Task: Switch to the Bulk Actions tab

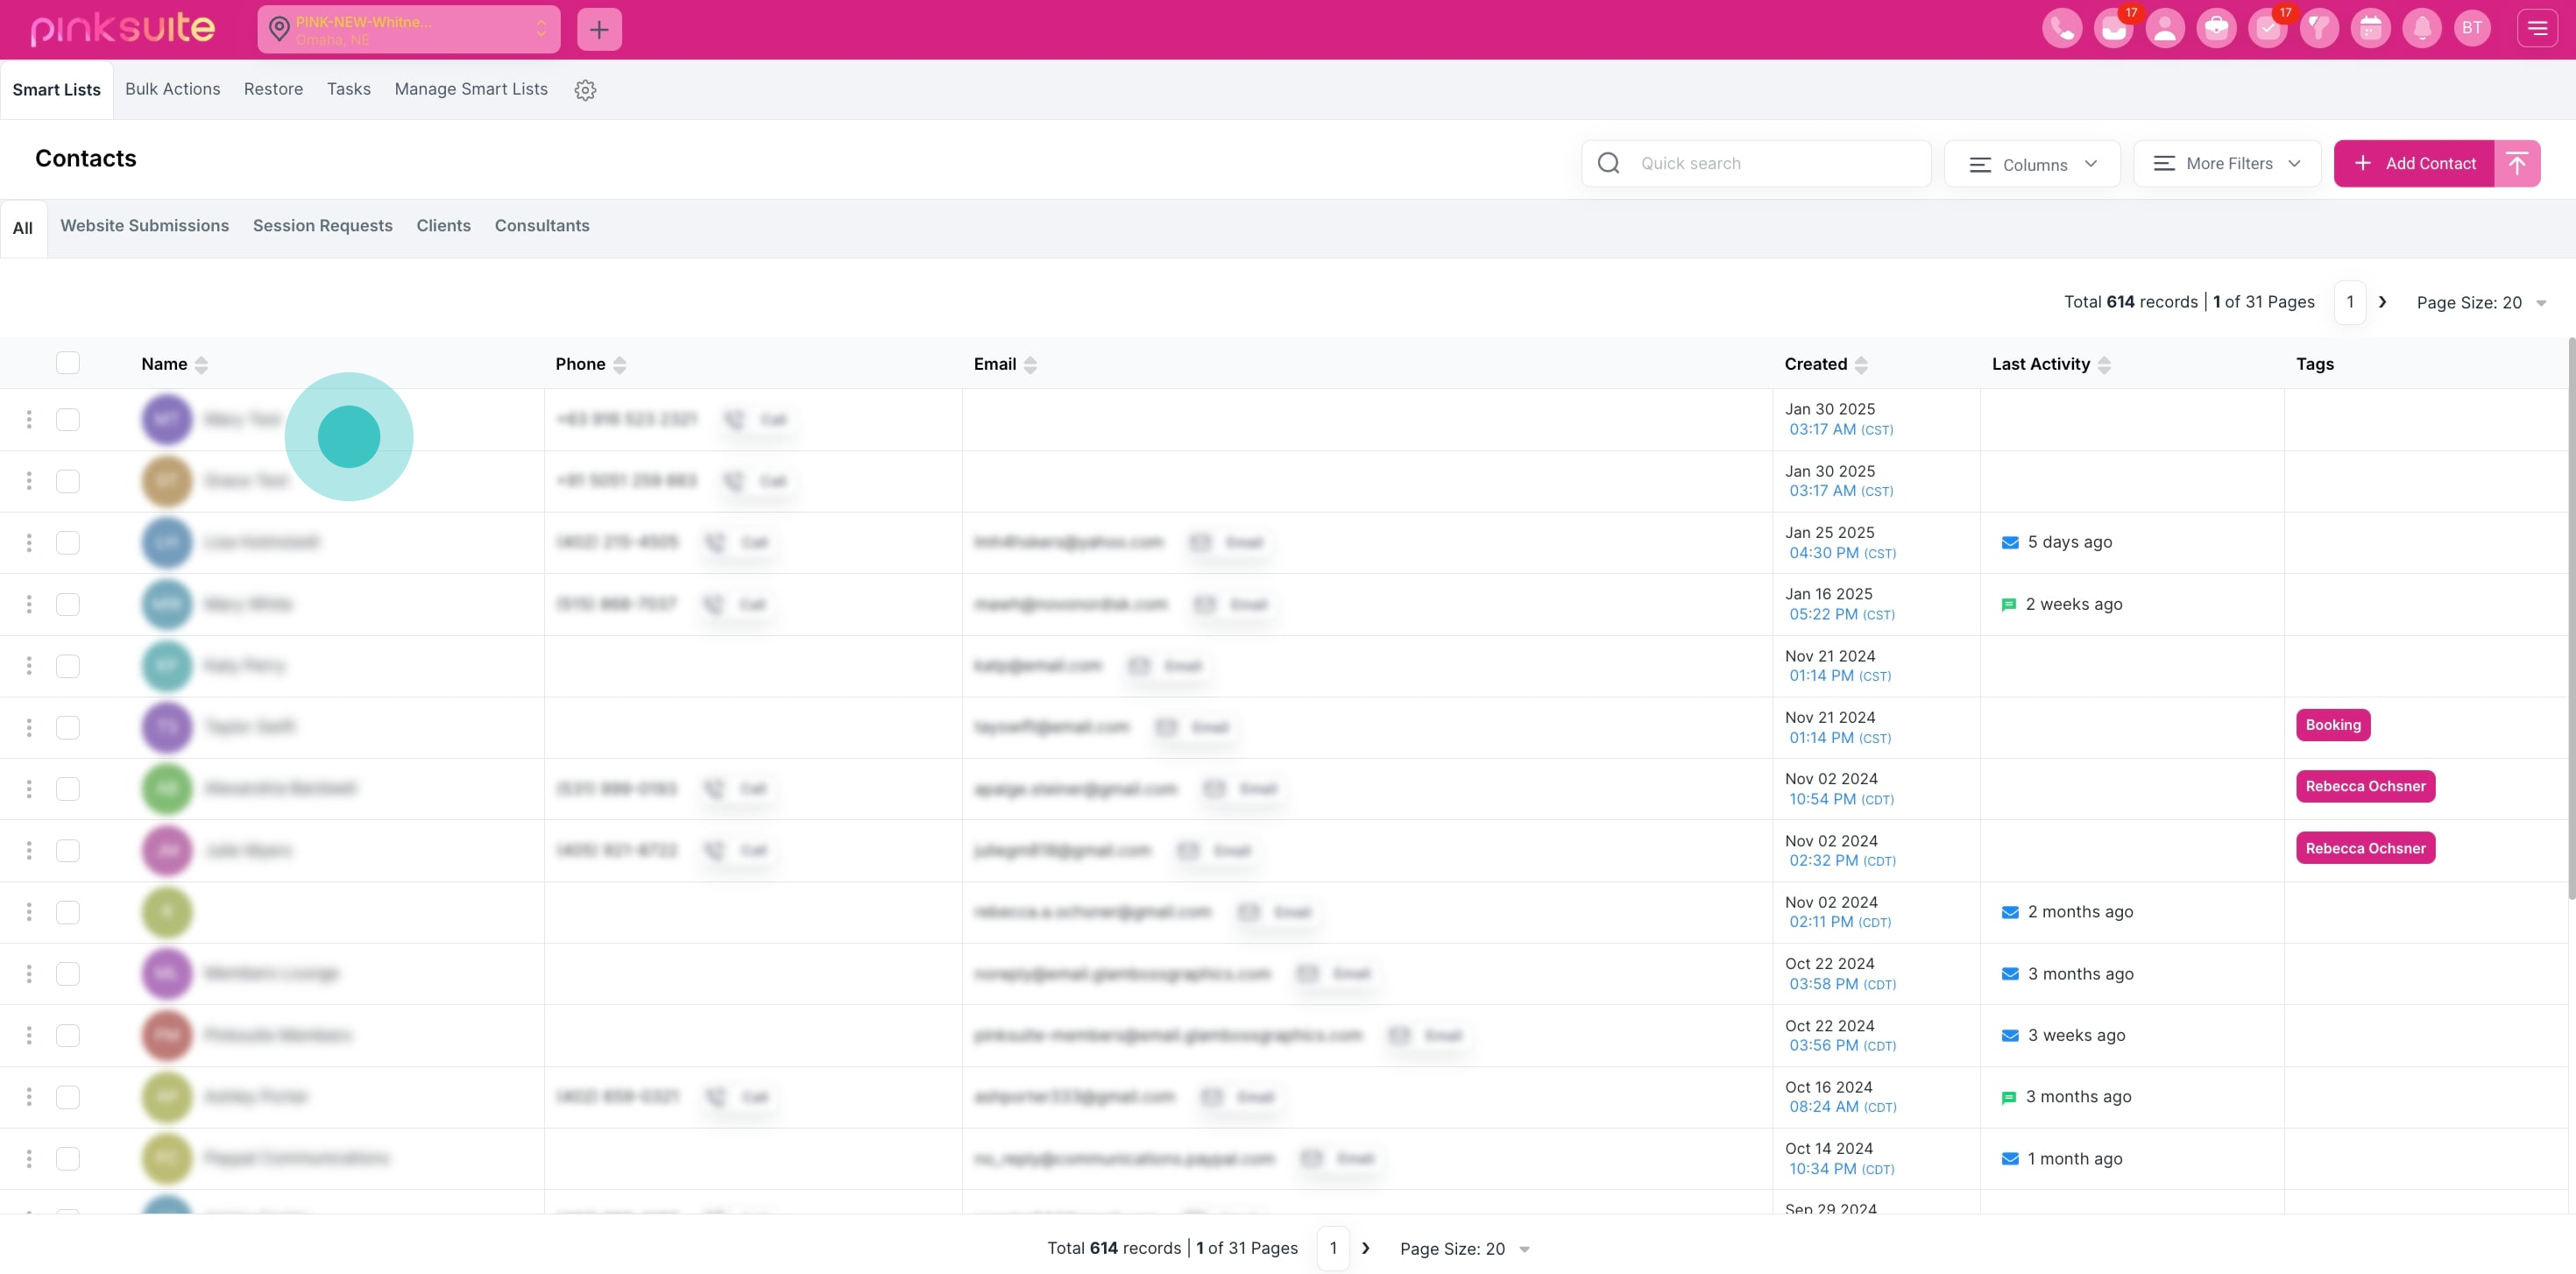Action: 172,89
